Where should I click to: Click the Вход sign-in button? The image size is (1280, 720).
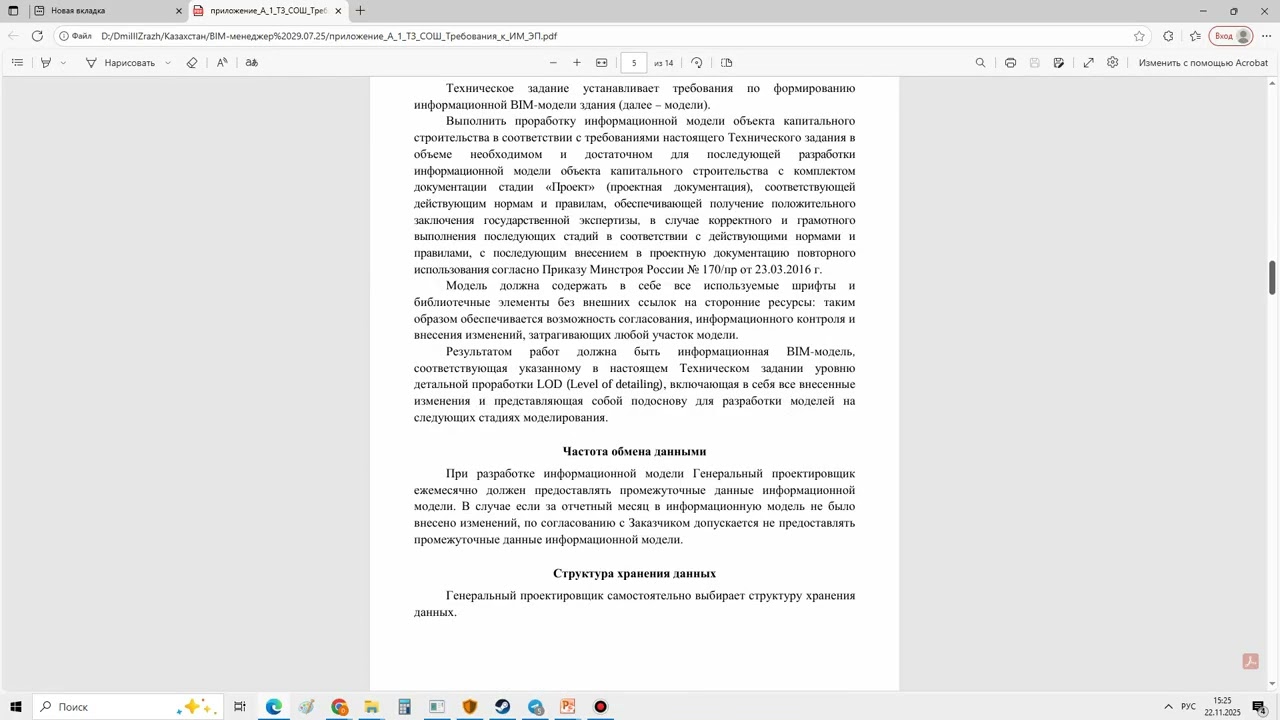pyautogui.click(x=1231, y=36)
